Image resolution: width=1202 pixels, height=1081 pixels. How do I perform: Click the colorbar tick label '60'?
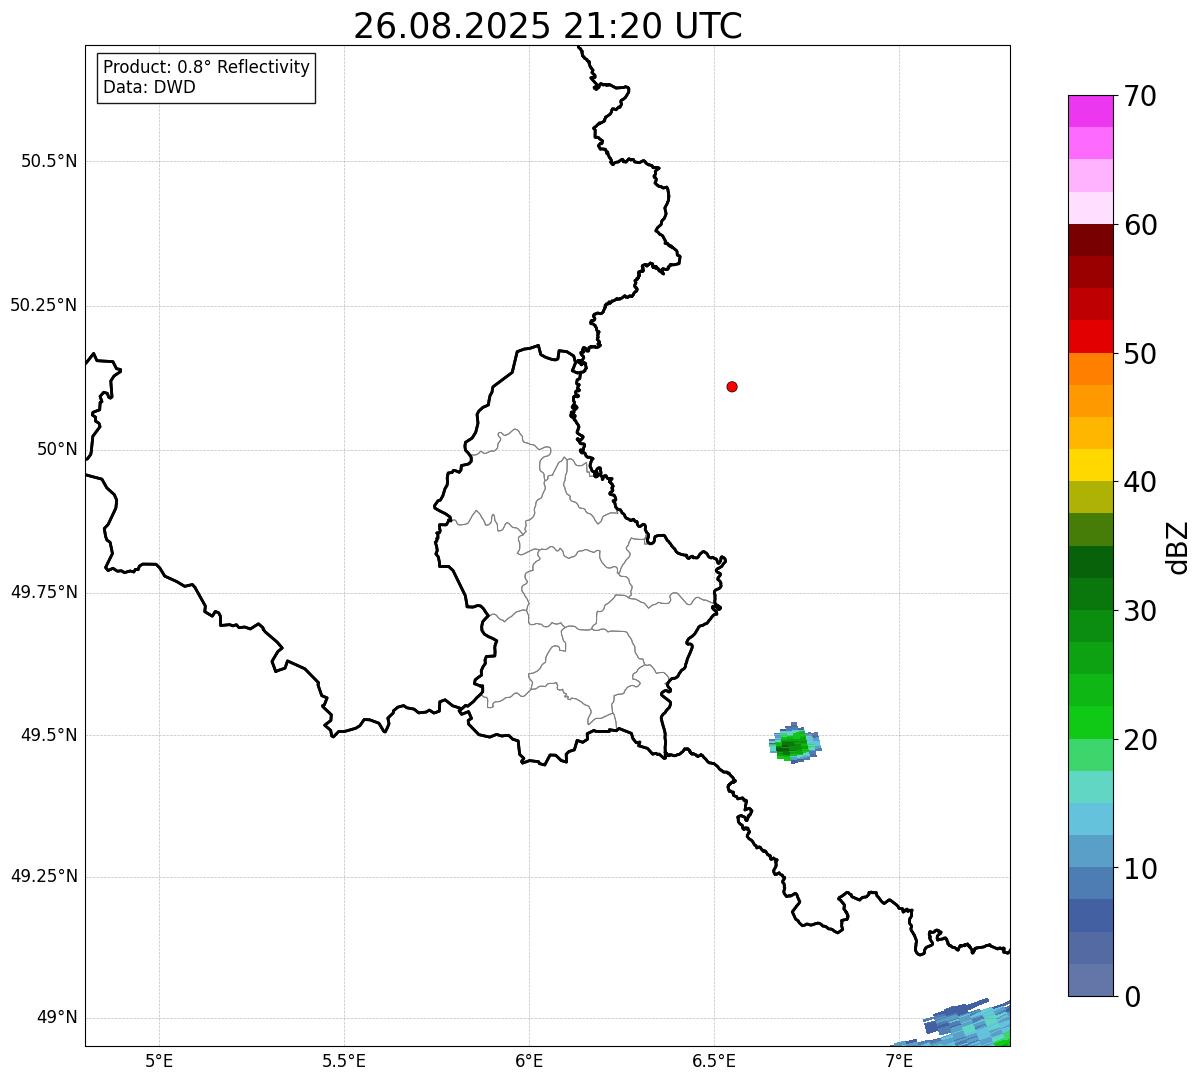1140,225
